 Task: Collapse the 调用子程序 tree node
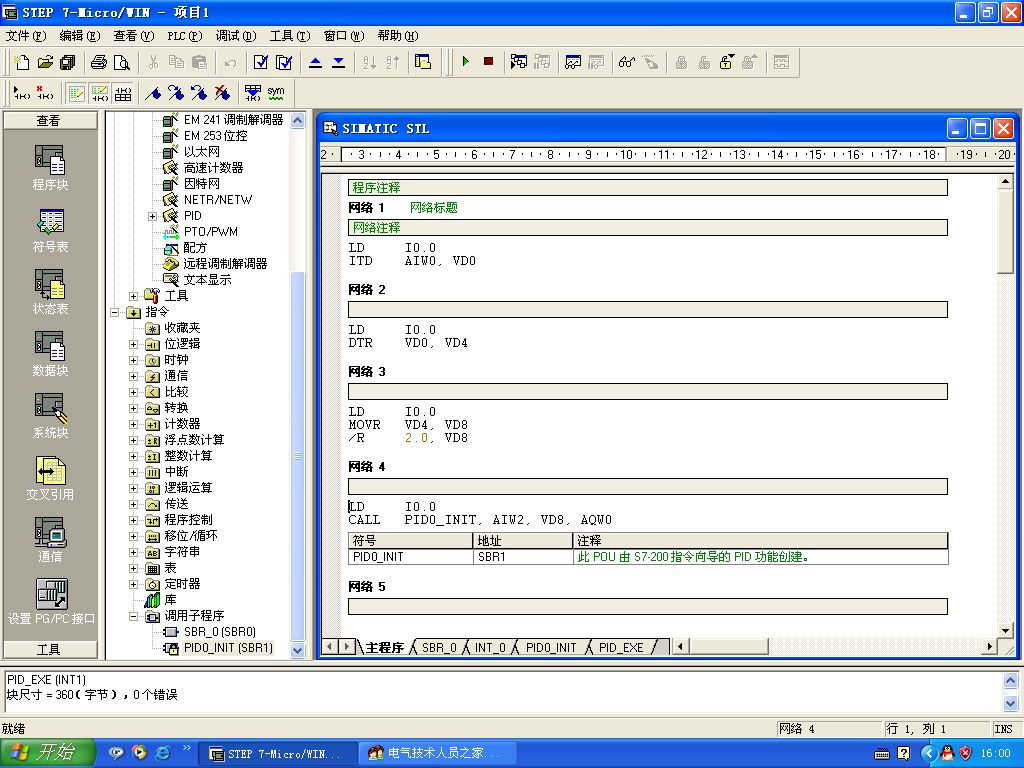(133, 616)
